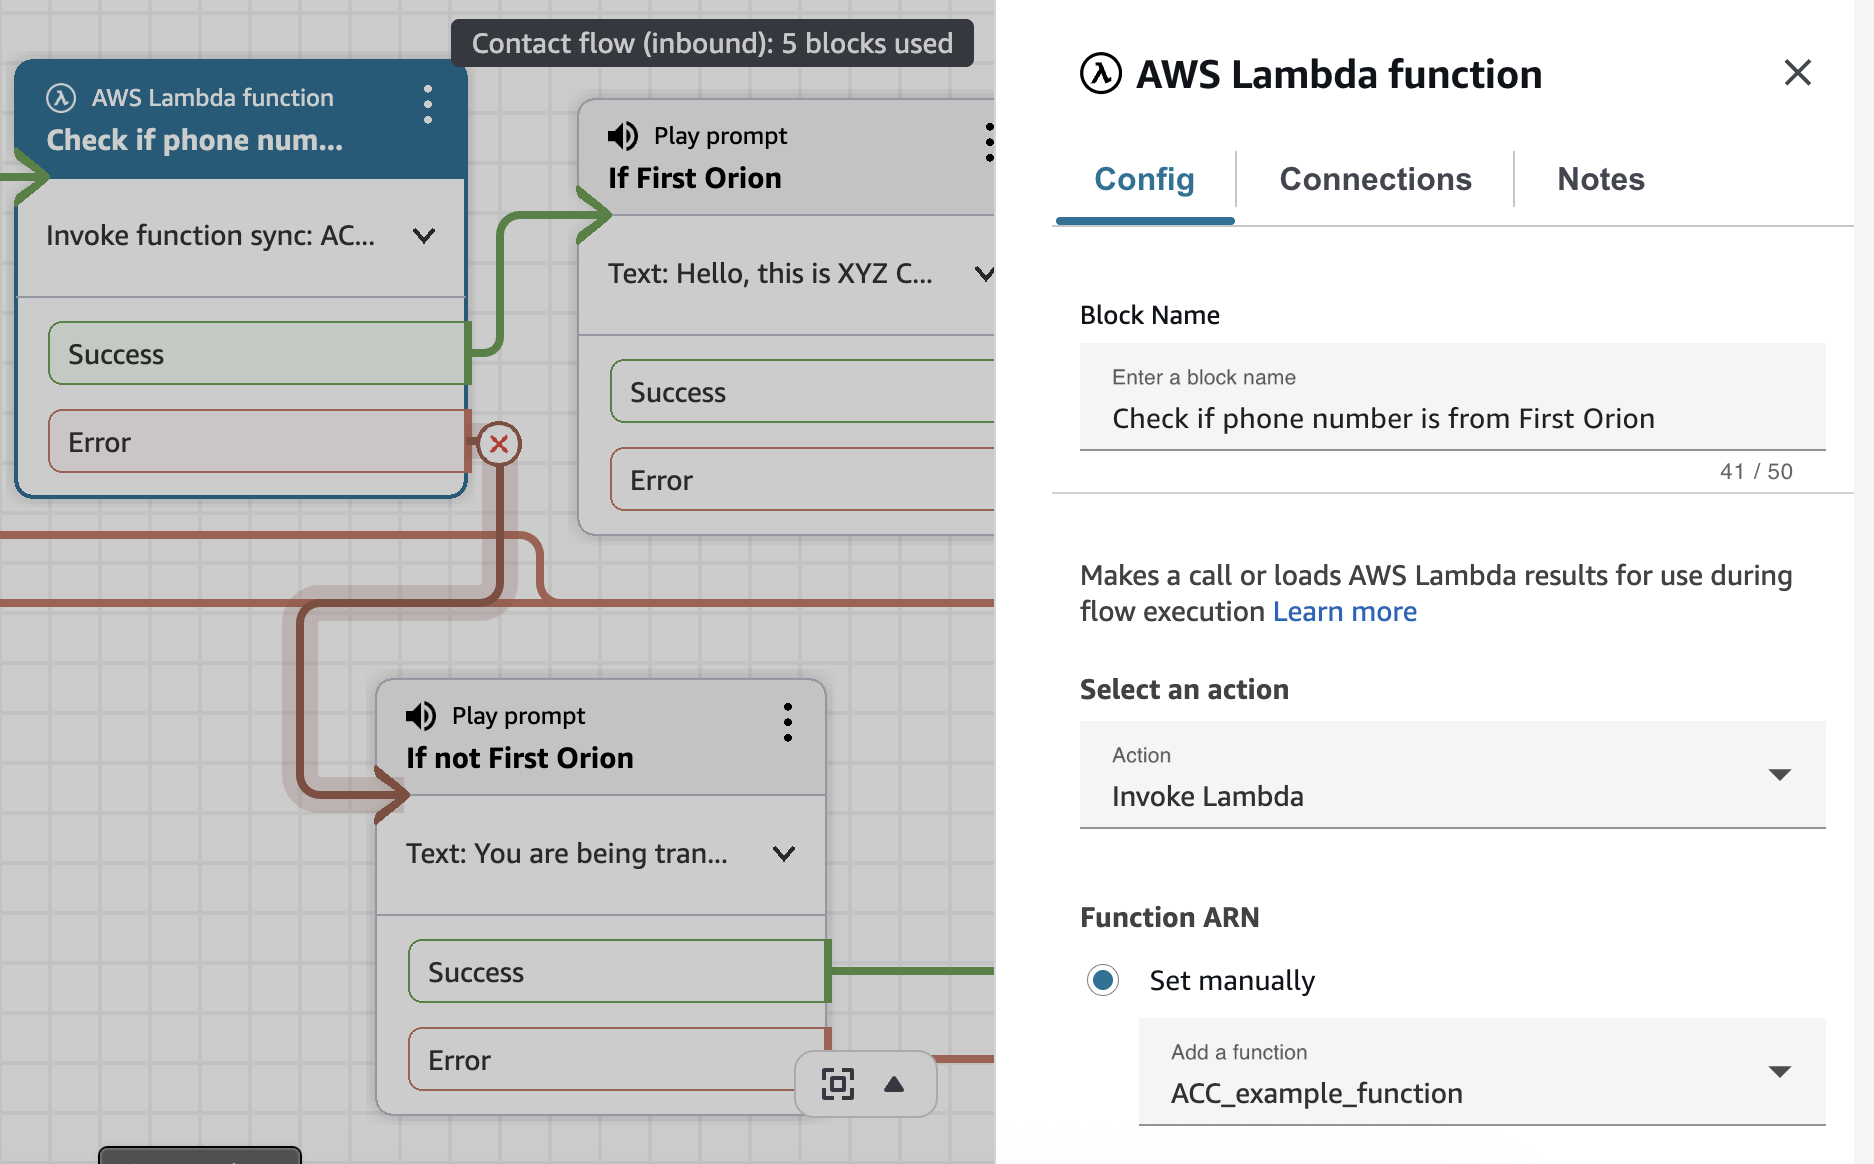The image size is (1874, 1164).
Task: Remove the Error connection with red X
Action: pos(499,444)
